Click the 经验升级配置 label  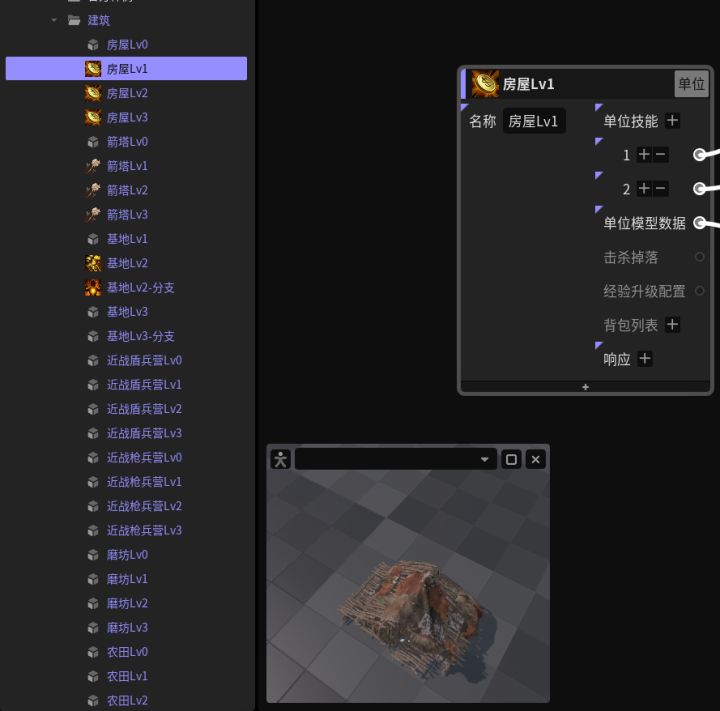(644, 291)
